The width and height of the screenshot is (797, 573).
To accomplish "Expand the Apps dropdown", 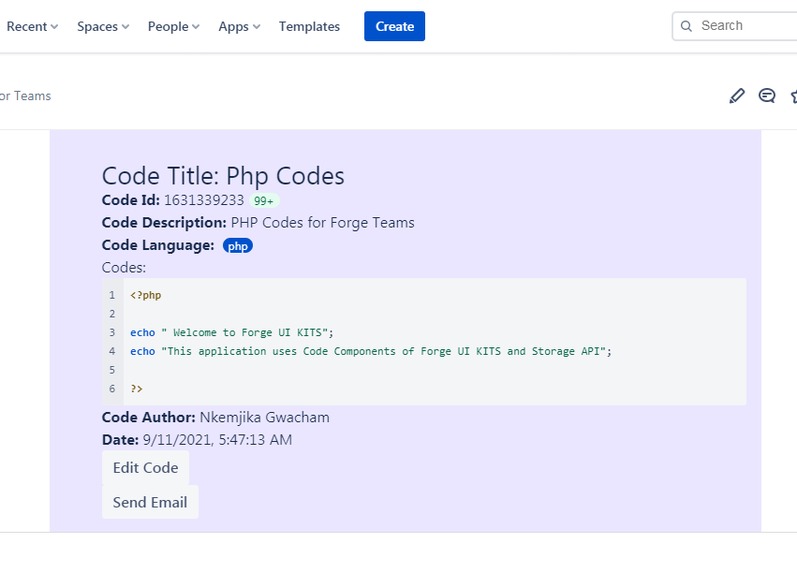I will coord(239,26).
